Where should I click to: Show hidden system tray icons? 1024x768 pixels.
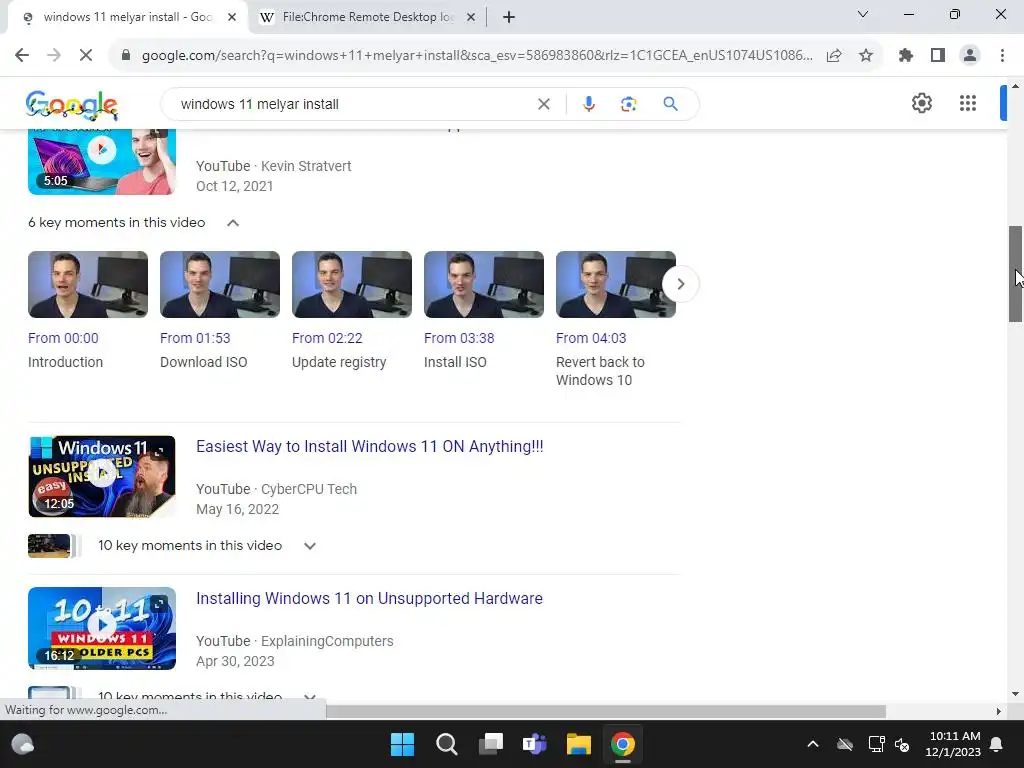click(813, 744)
